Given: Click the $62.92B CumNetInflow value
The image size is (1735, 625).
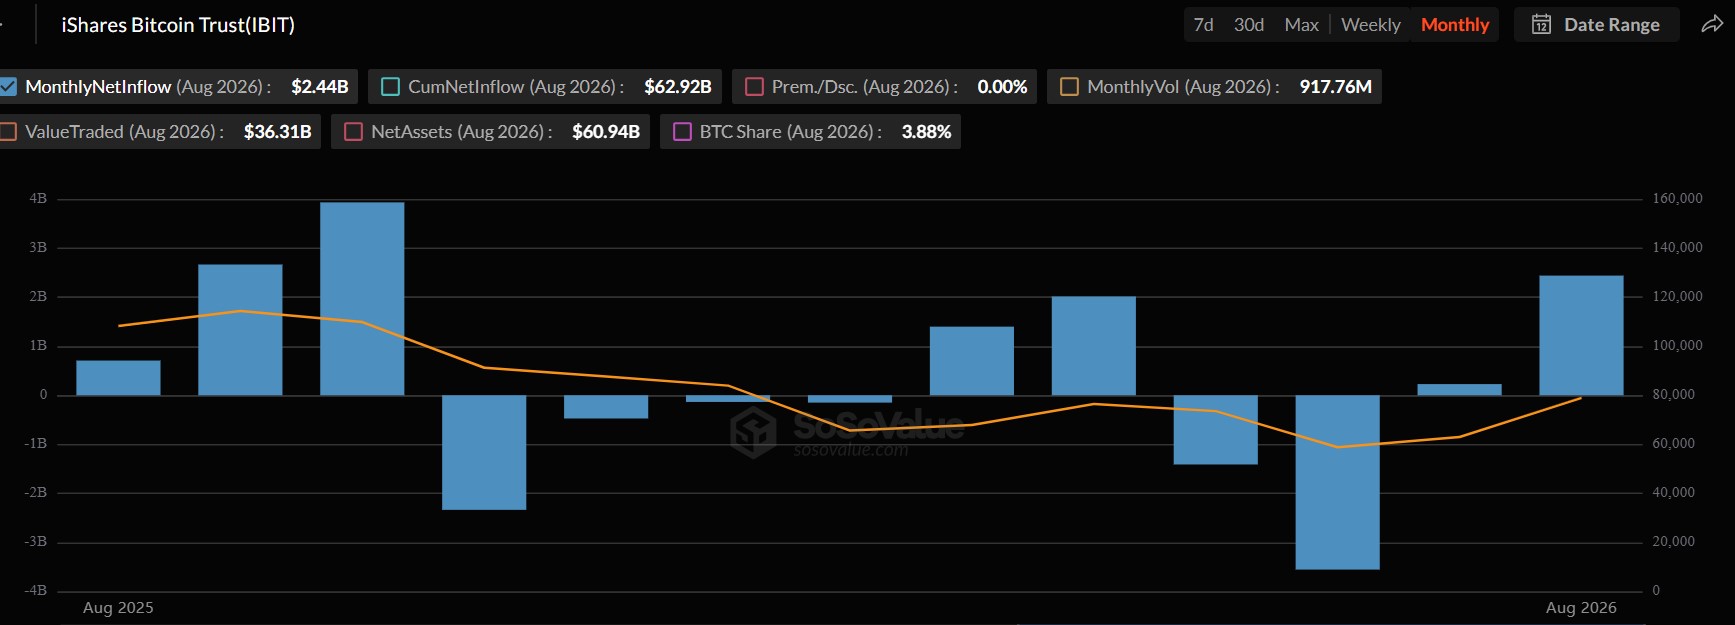Looking at the screenshot, I should coord(678,87).
